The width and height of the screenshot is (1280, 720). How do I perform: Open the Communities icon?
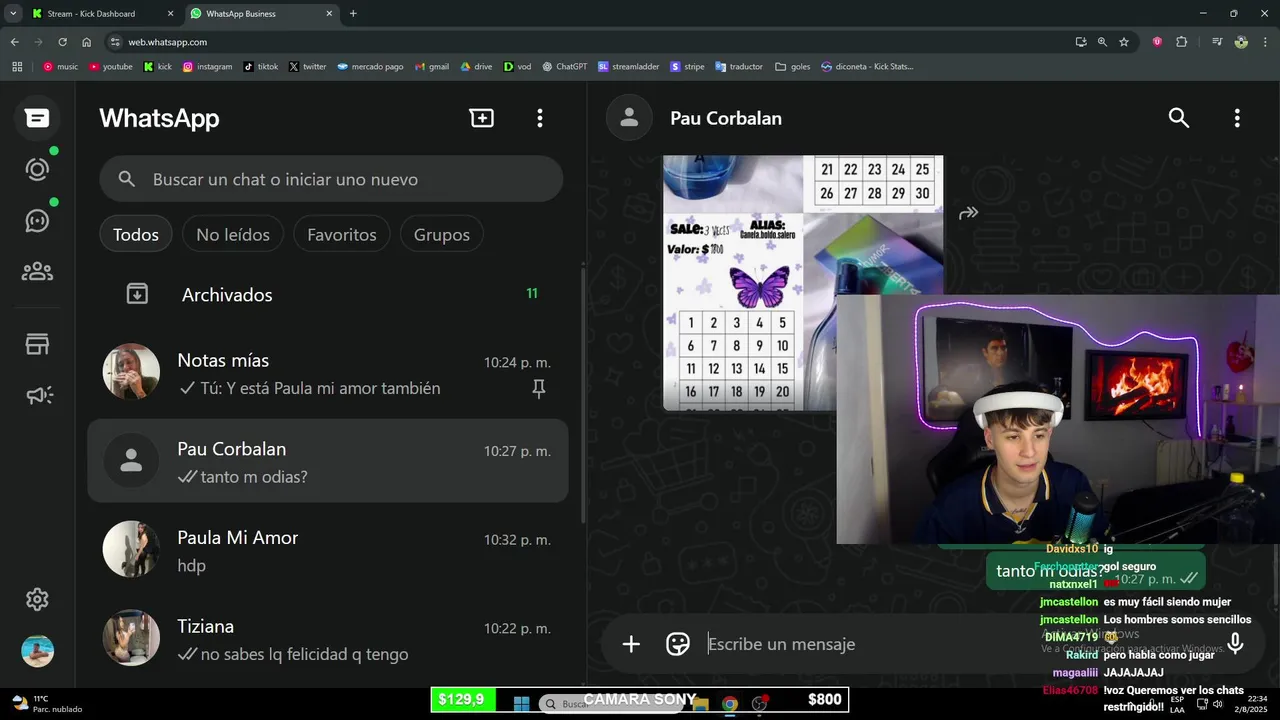pos(37,271)
